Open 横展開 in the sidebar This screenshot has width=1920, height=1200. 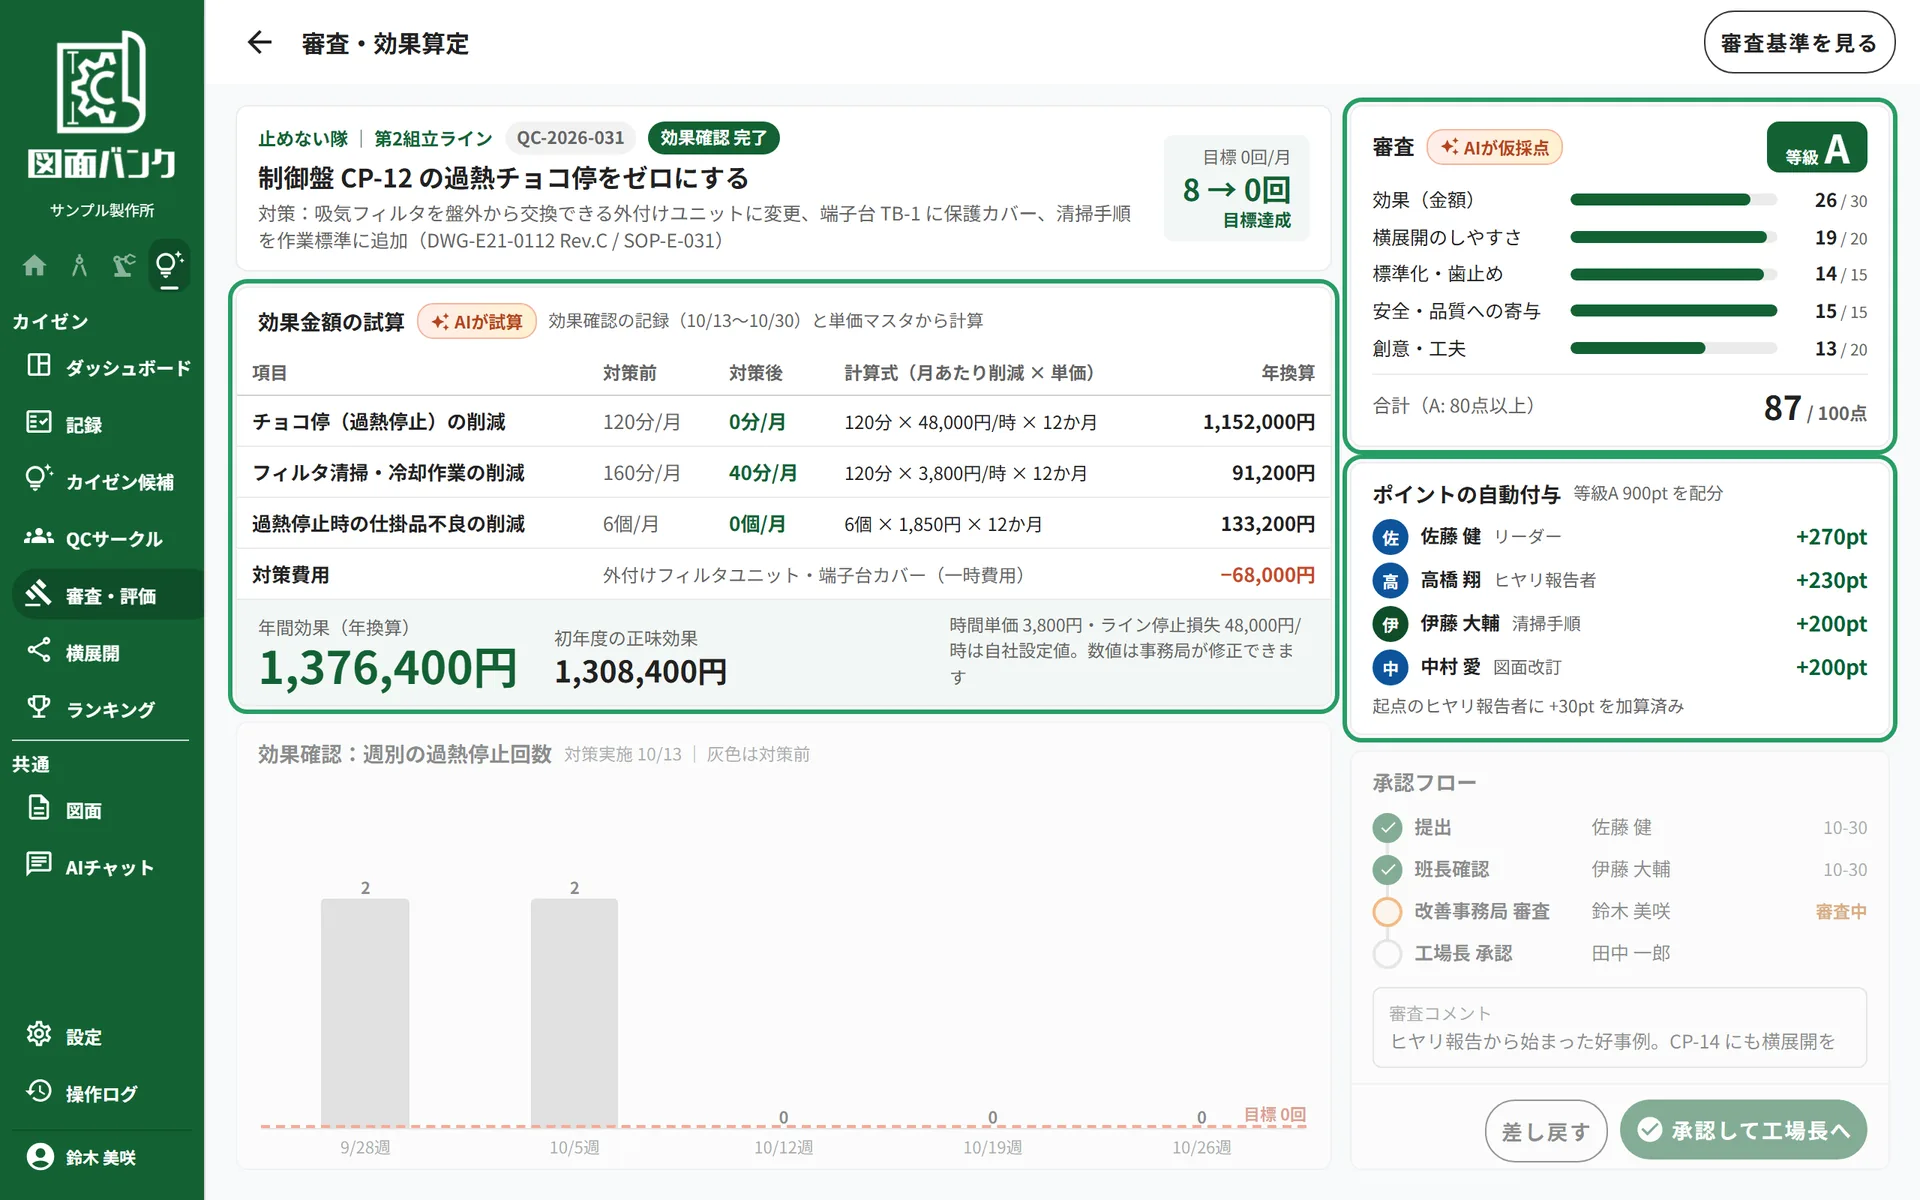coord(108,652)
